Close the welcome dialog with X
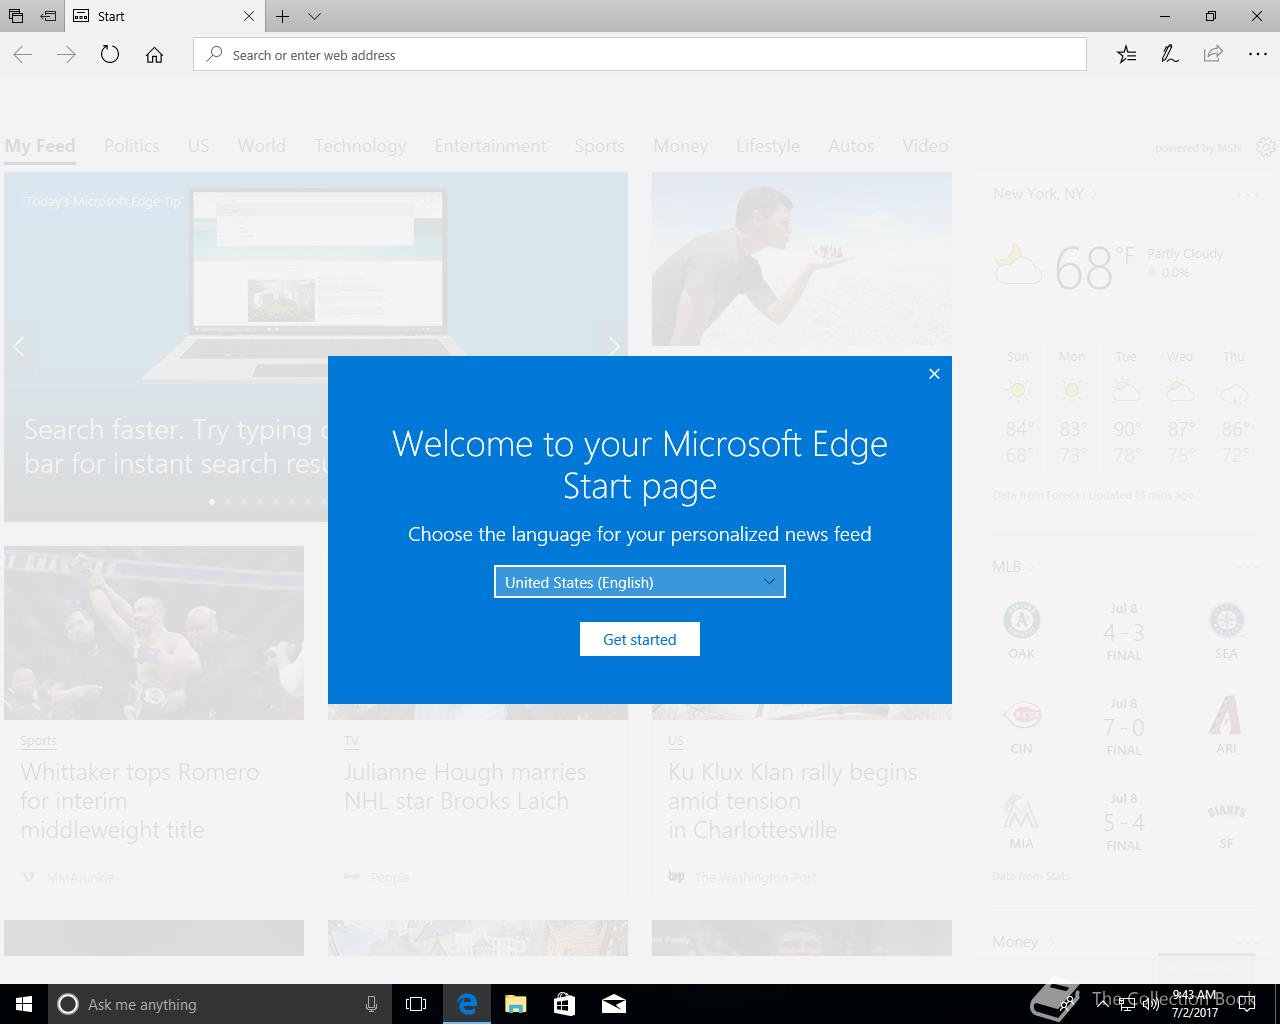Screen dimensions: 1280x1024 (934, 374)
